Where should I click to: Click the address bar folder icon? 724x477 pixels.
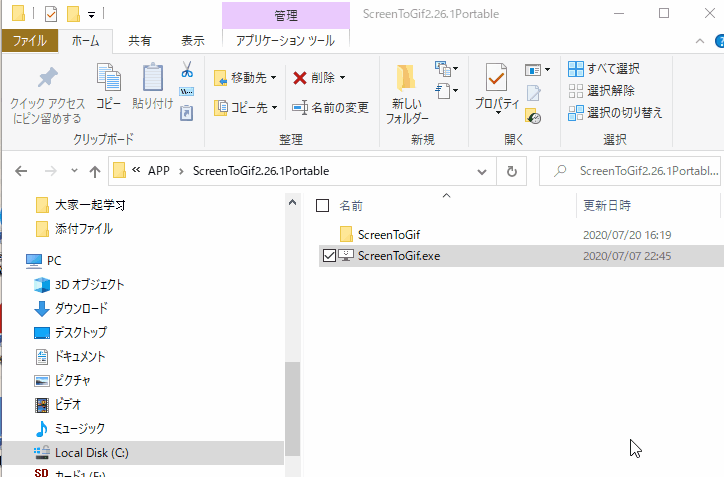[x=120, y=170]
